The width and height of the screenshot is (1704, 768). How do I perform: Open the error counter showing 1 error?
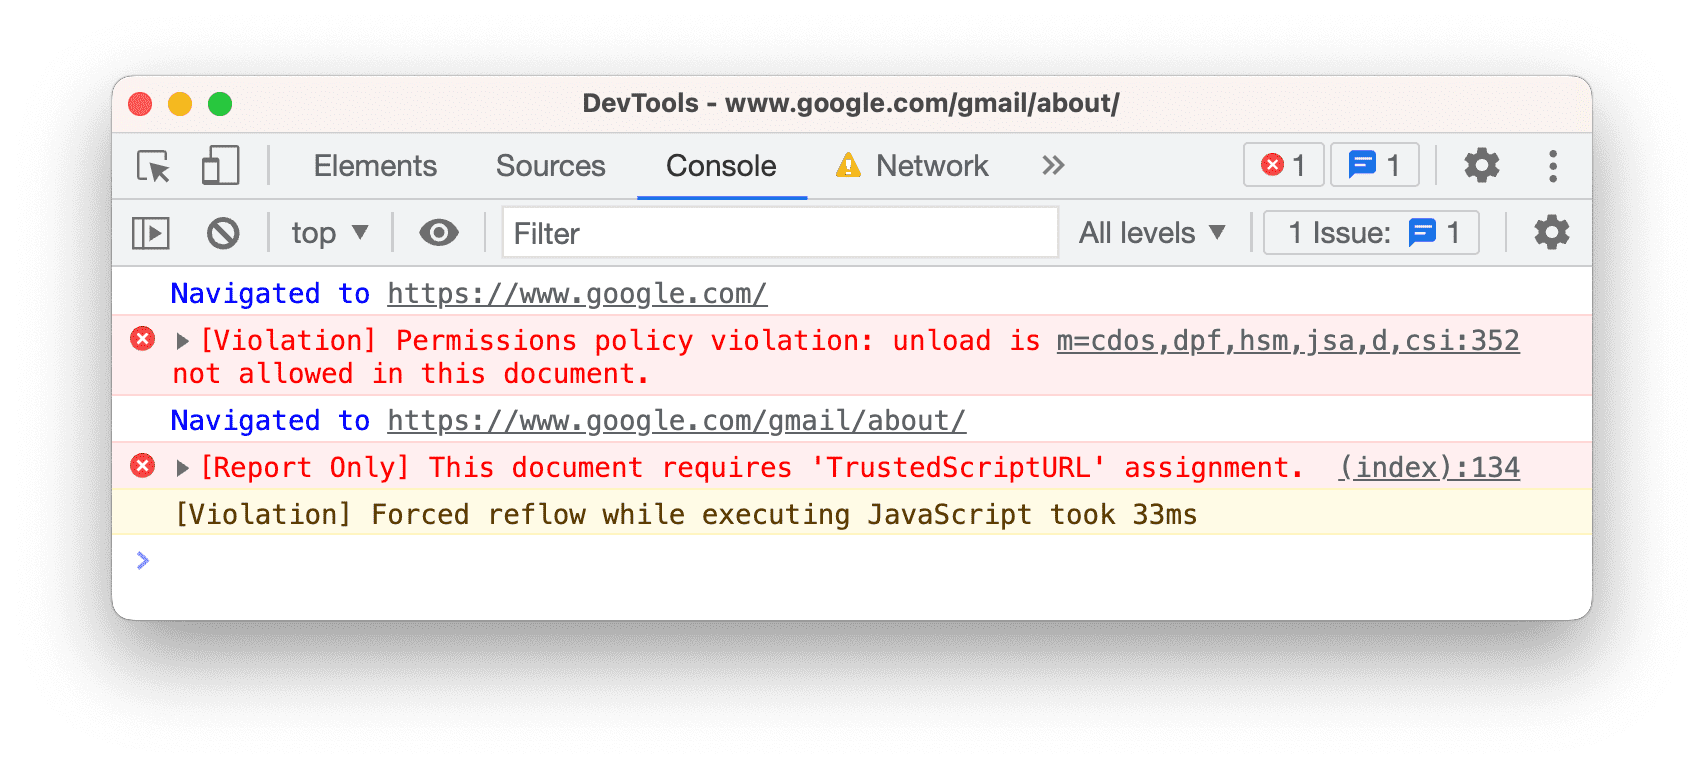[1283, 165]
